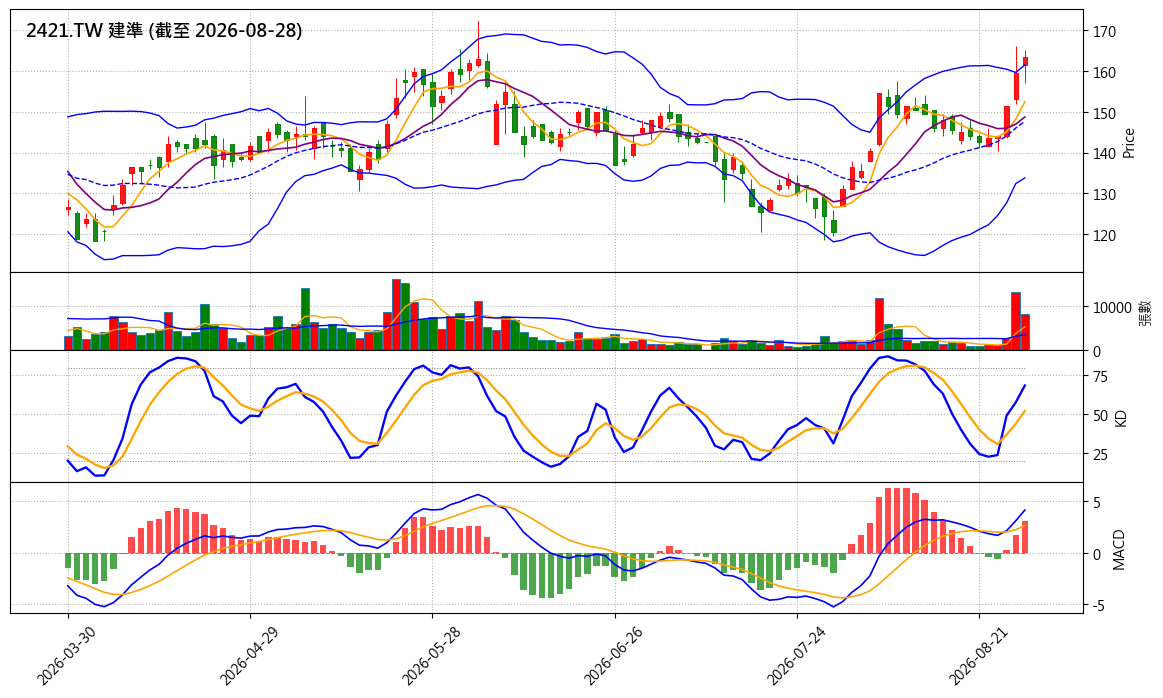Screen dimensions: 1163x698
Task: Click the 5 MACD tick label
Action: point(1096,503)
